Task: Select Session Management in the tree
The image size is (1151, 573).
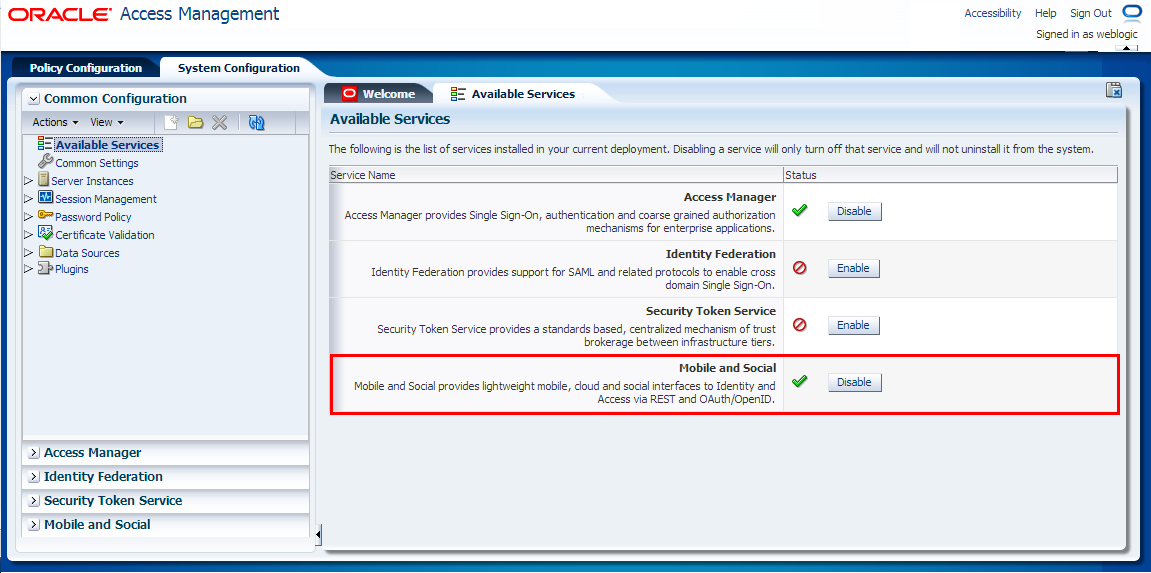Action: pos(106,199)
